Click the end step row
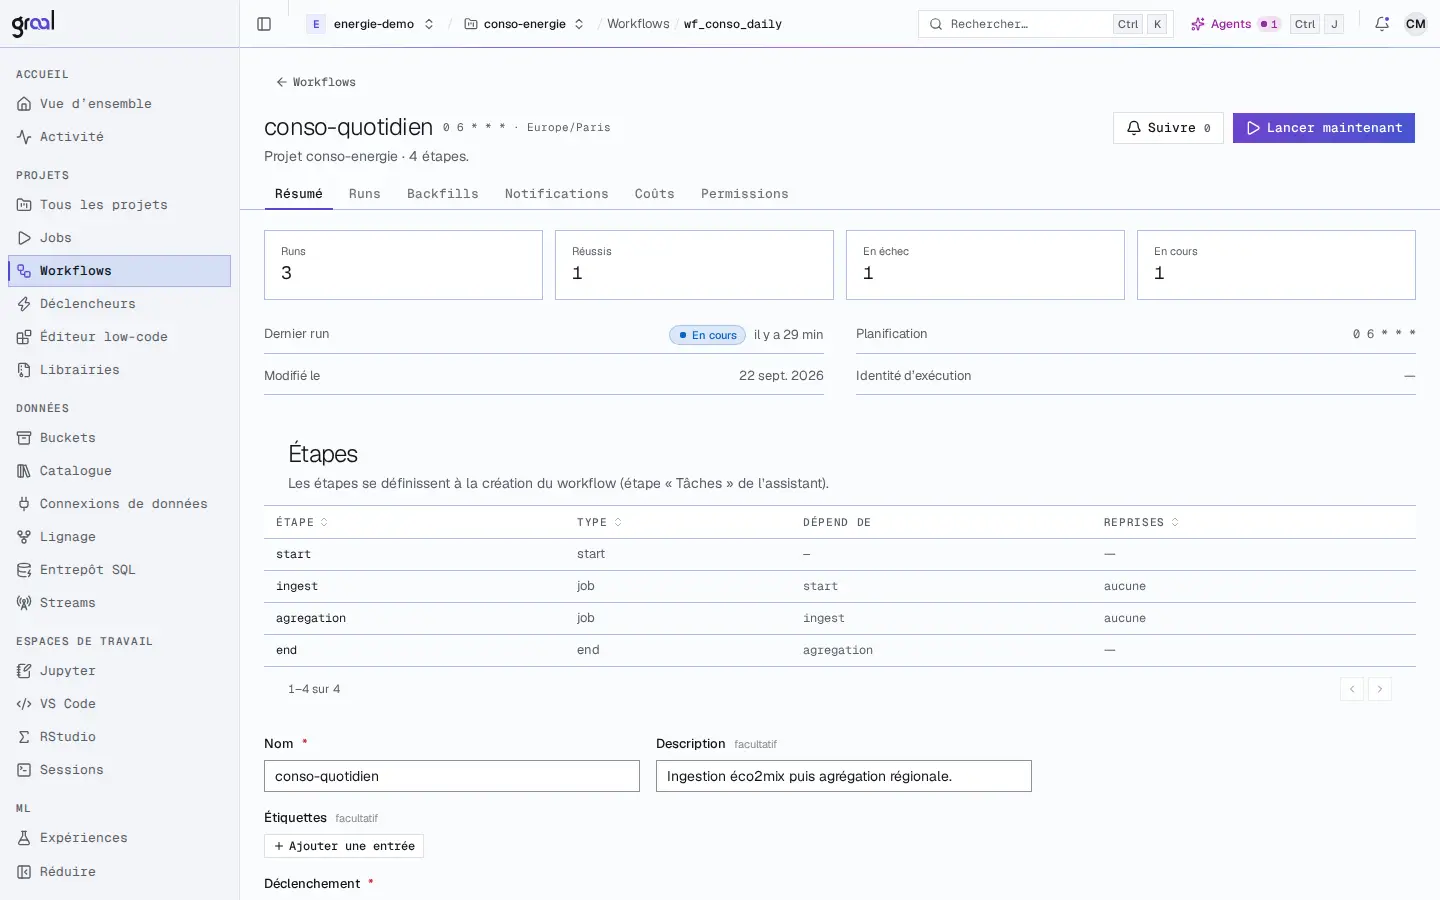This screenshot has width=1440, height=900. (x=840, y=650)
